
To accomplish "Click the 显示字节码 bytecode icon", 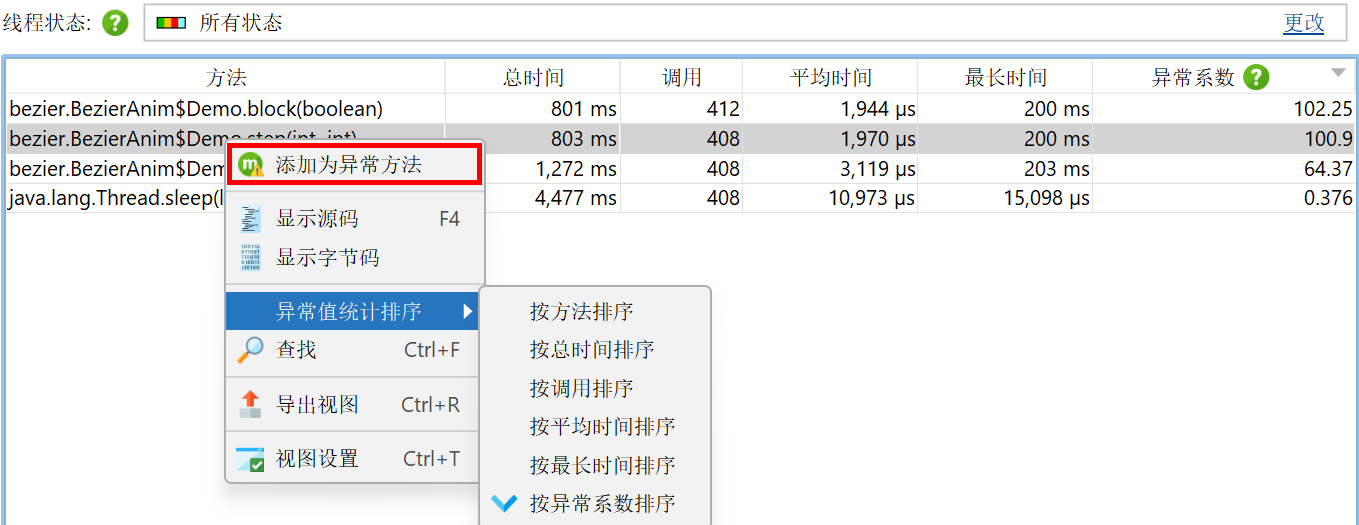I will [x=251, y=257].
